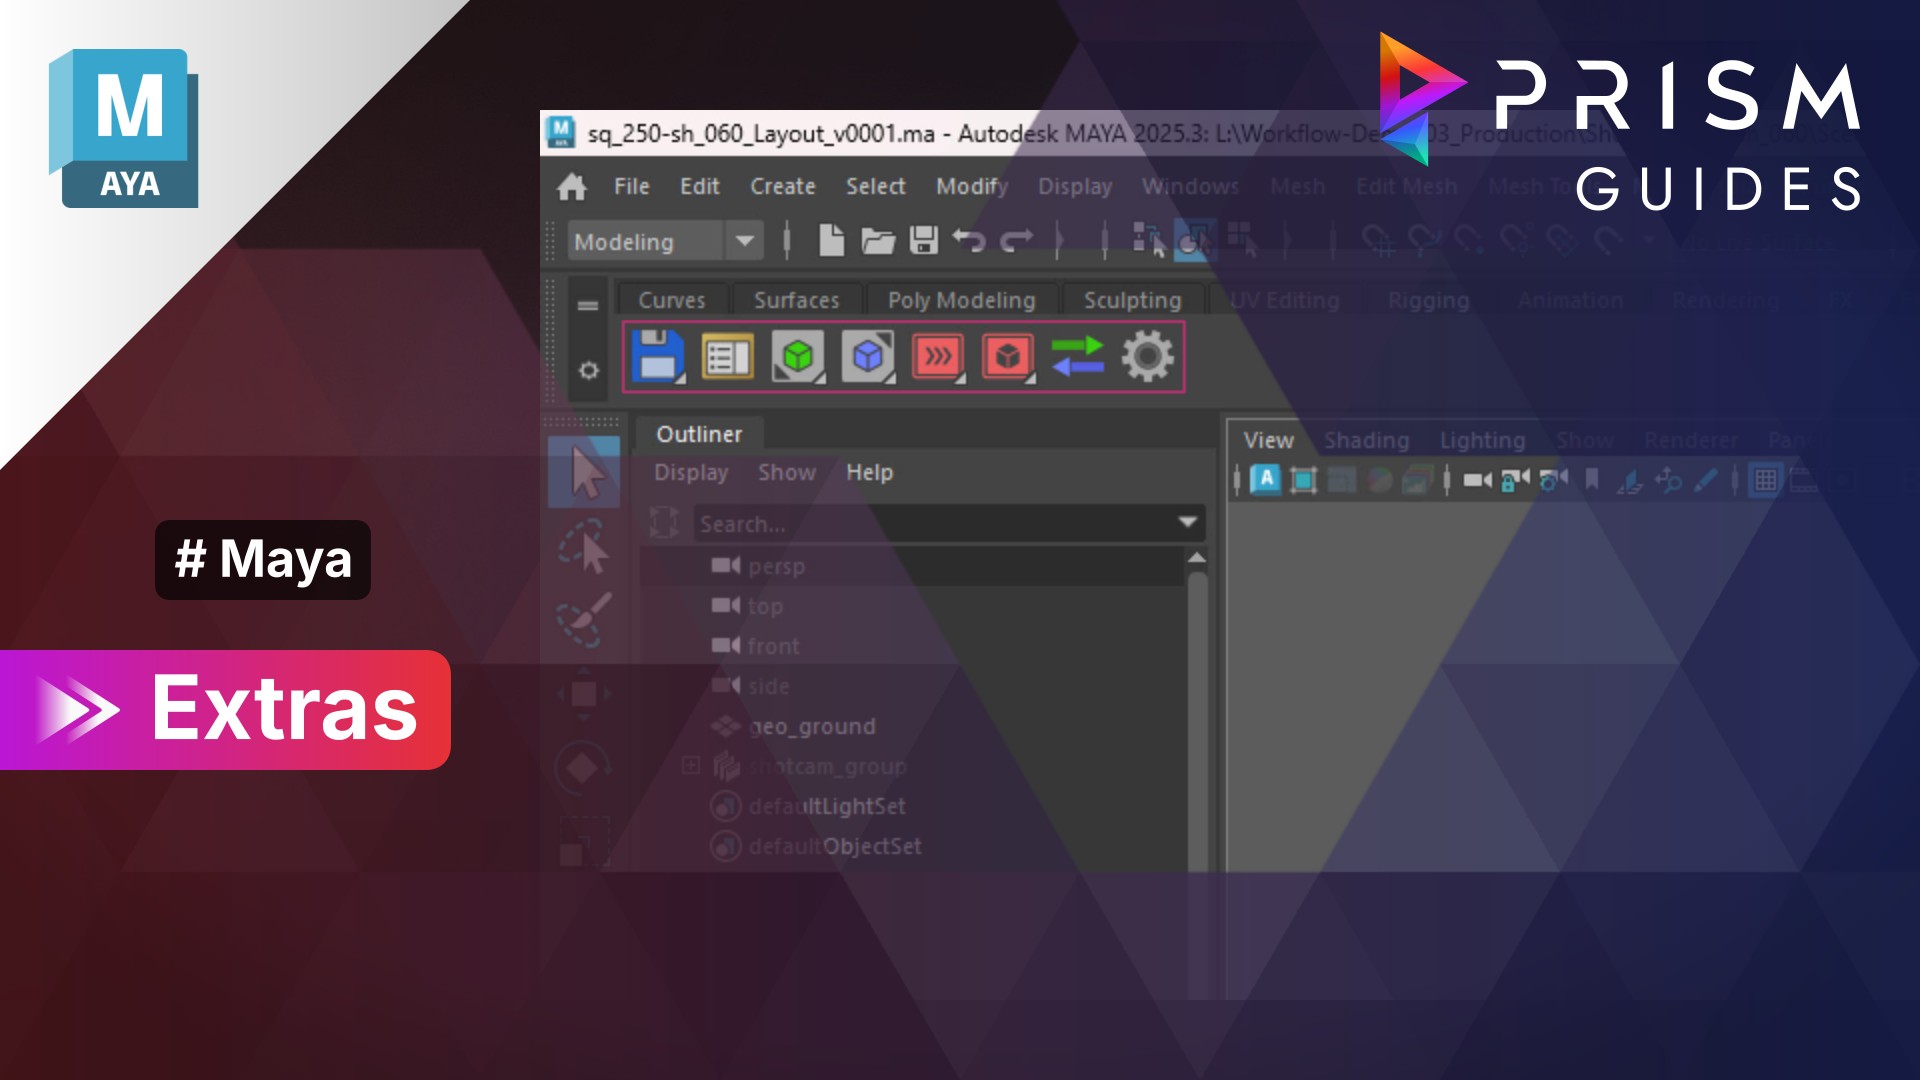The width and height of the screenshot is (1920, 1080).
Task: Switch to the Poly Modeling shelf tab
Action: click(x=961, y=300)
